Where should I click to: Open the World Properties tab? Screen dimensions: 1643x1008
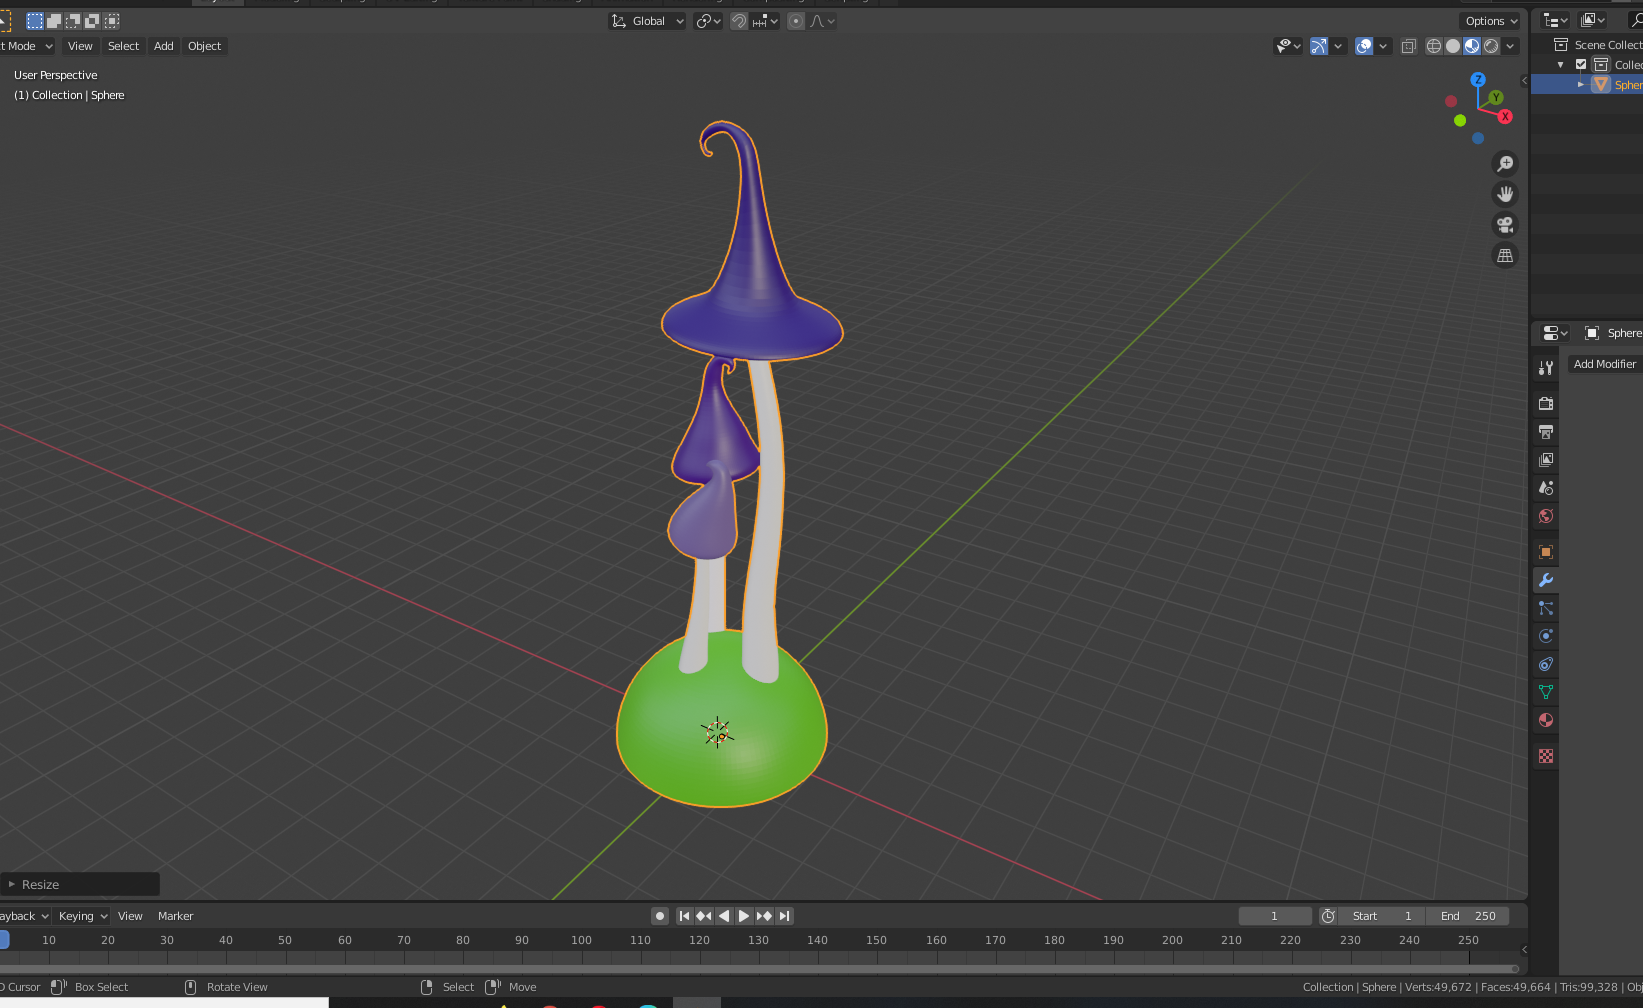click(1545, 516)
